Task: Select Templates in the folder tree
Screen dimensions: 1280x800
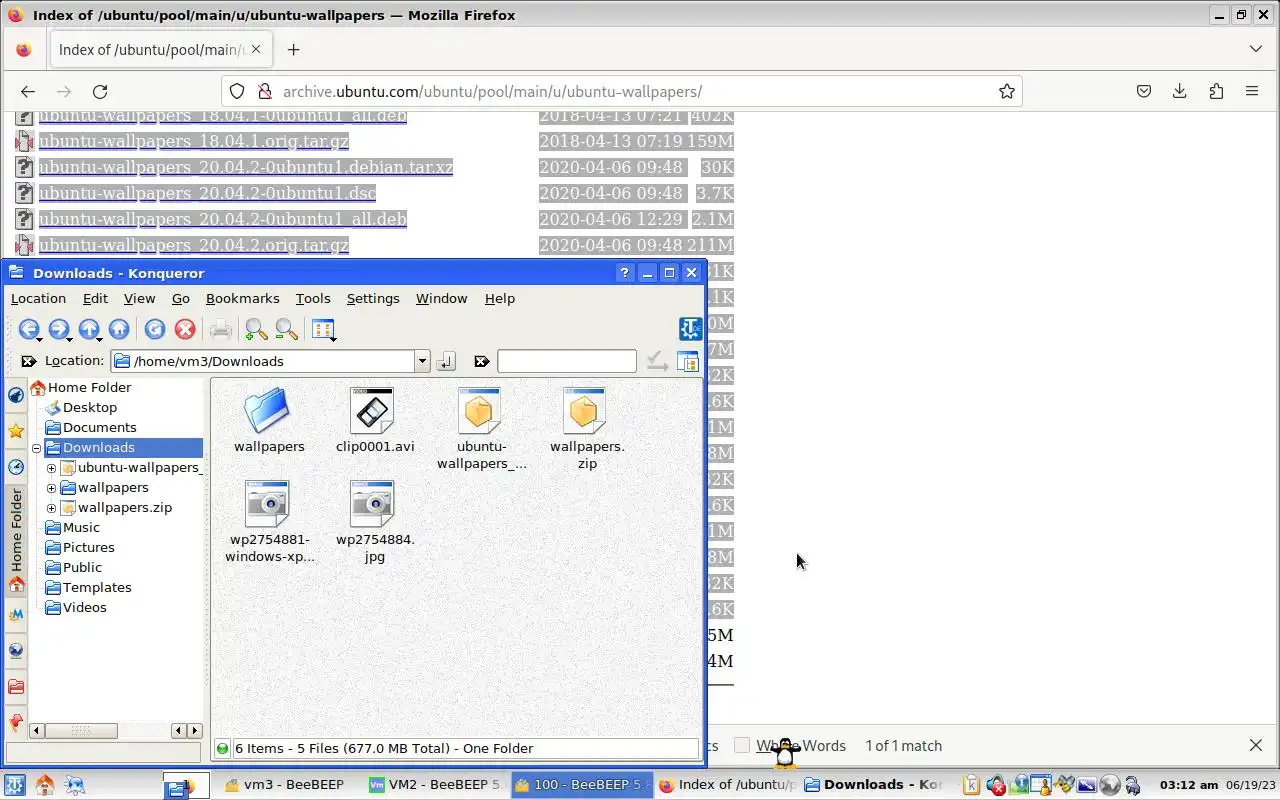Action: (x=97, y=587)
